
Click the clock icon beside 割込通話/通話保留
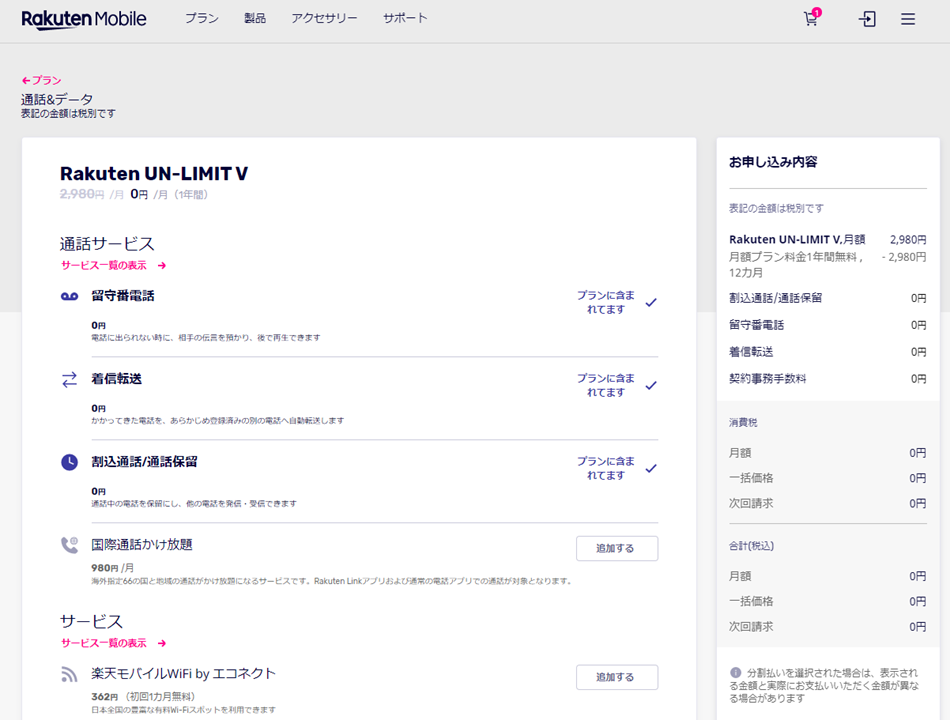(x=69, y=462)
